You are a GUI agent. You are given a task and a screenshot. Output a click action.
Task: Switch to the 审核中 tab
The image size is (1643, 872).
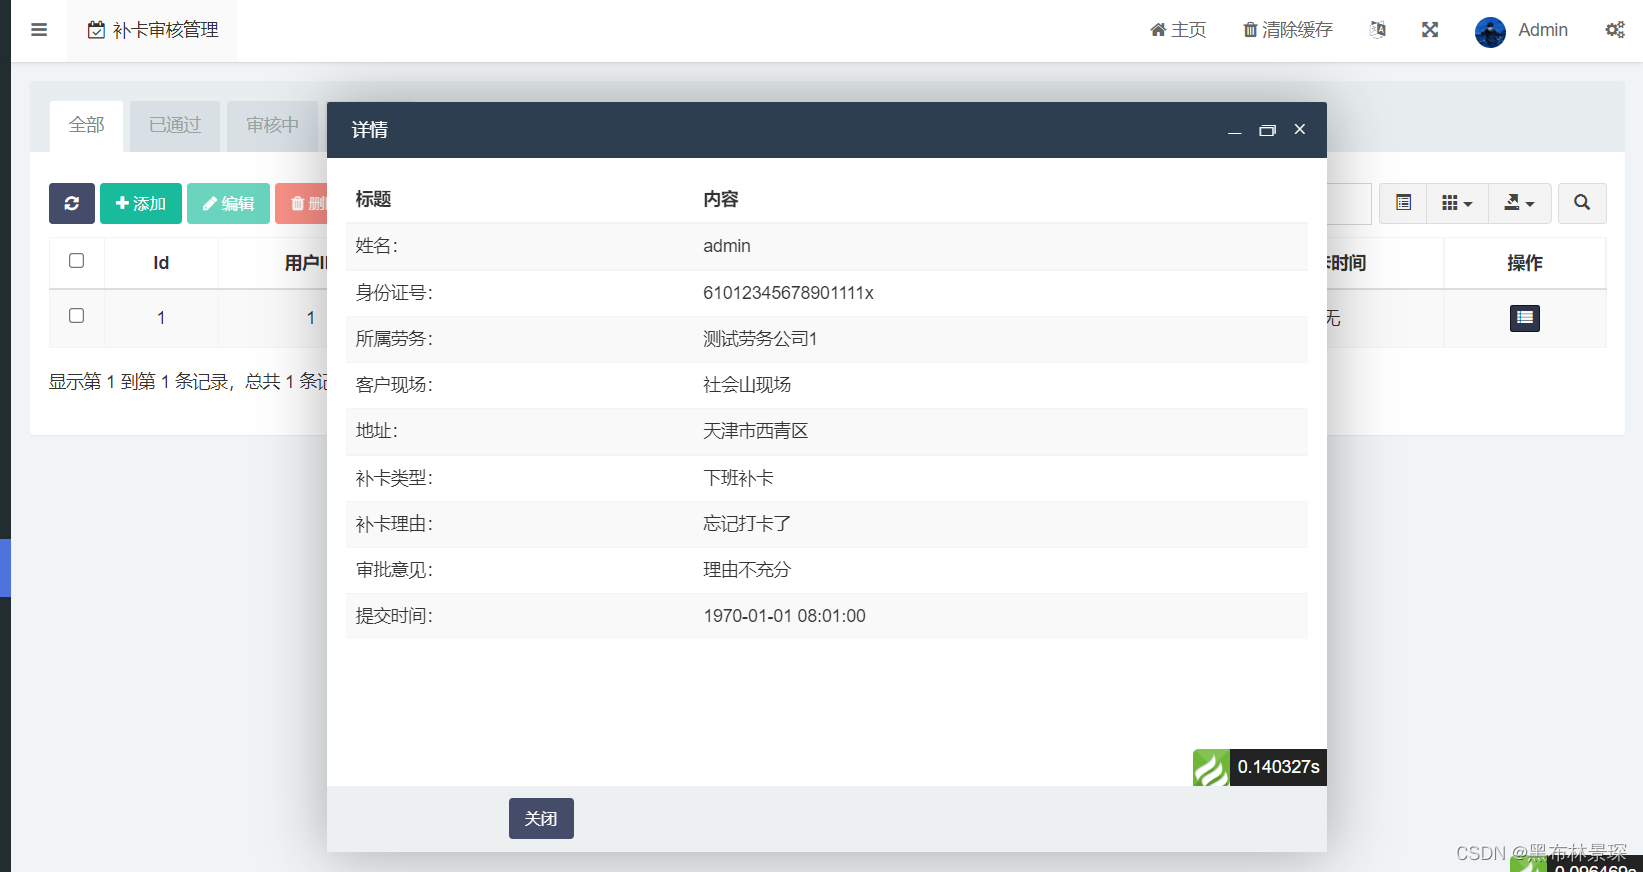[x=272, y=125]
